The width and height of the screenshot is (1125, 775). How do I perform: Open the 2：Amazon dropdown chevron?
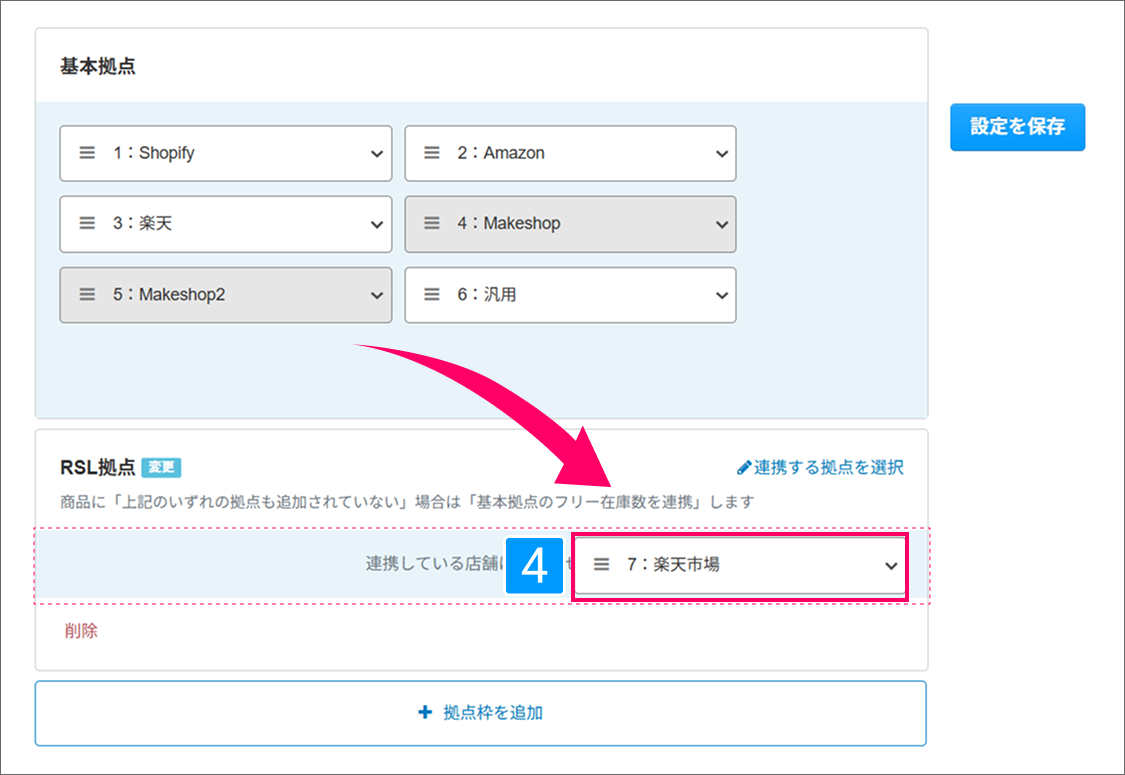[x=722, y=154]
